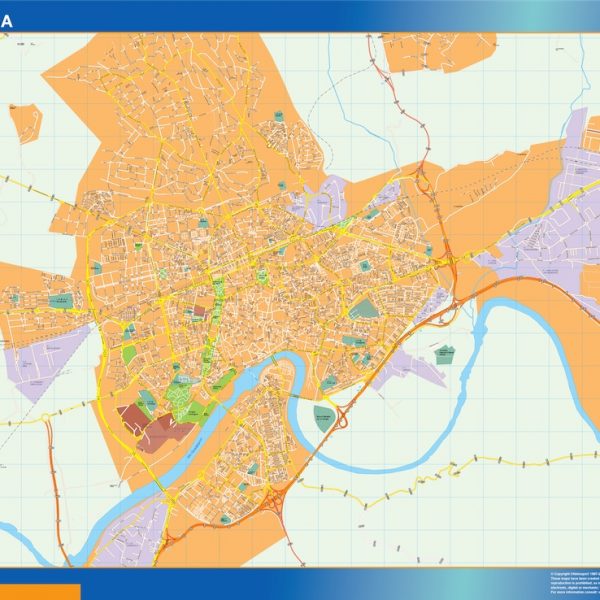Click the white letter A in header
The width and height of the screenshot is (600, 600).
(x=7, y=22)
